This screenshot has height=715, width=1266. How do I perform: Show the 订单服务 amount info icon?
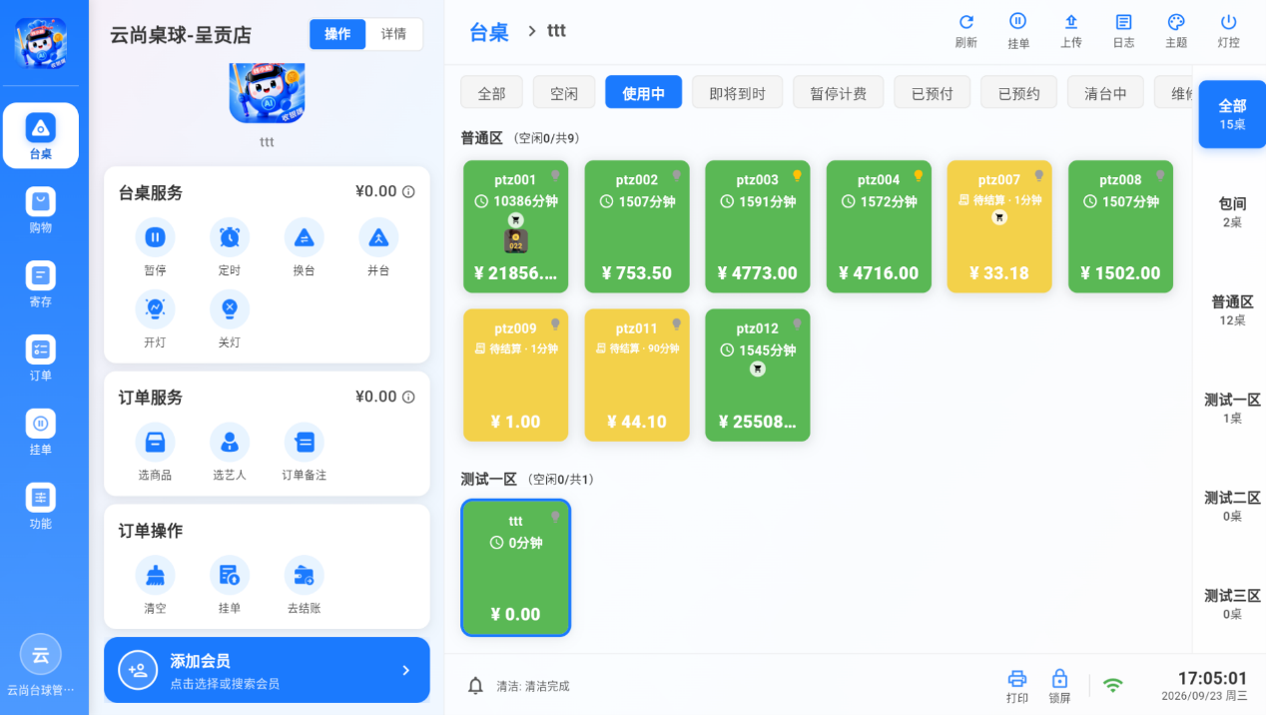408,397
